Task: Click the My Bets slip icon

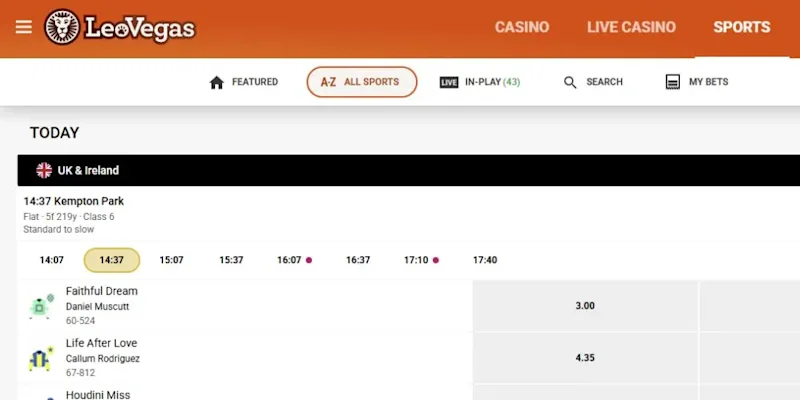Action: (x=673, y=82)
